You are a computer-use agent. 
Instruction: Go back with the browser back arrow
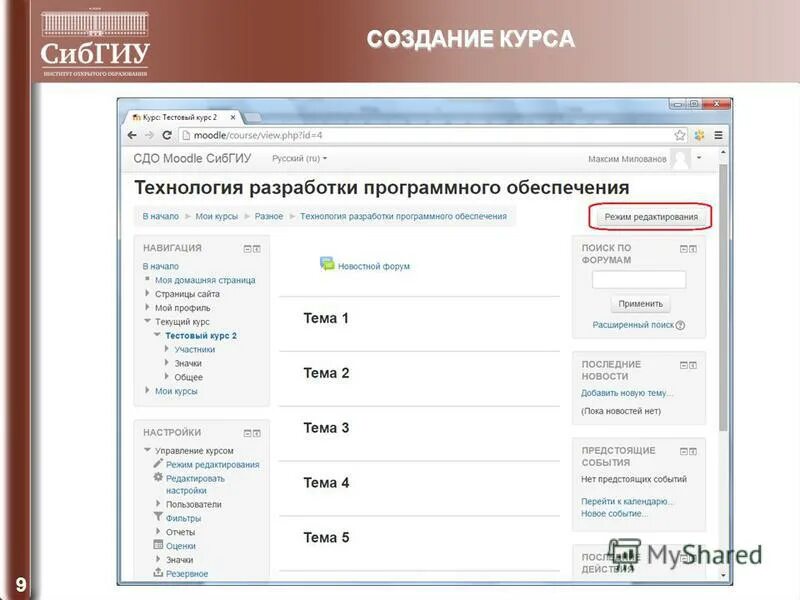click(x=132, y=135)
